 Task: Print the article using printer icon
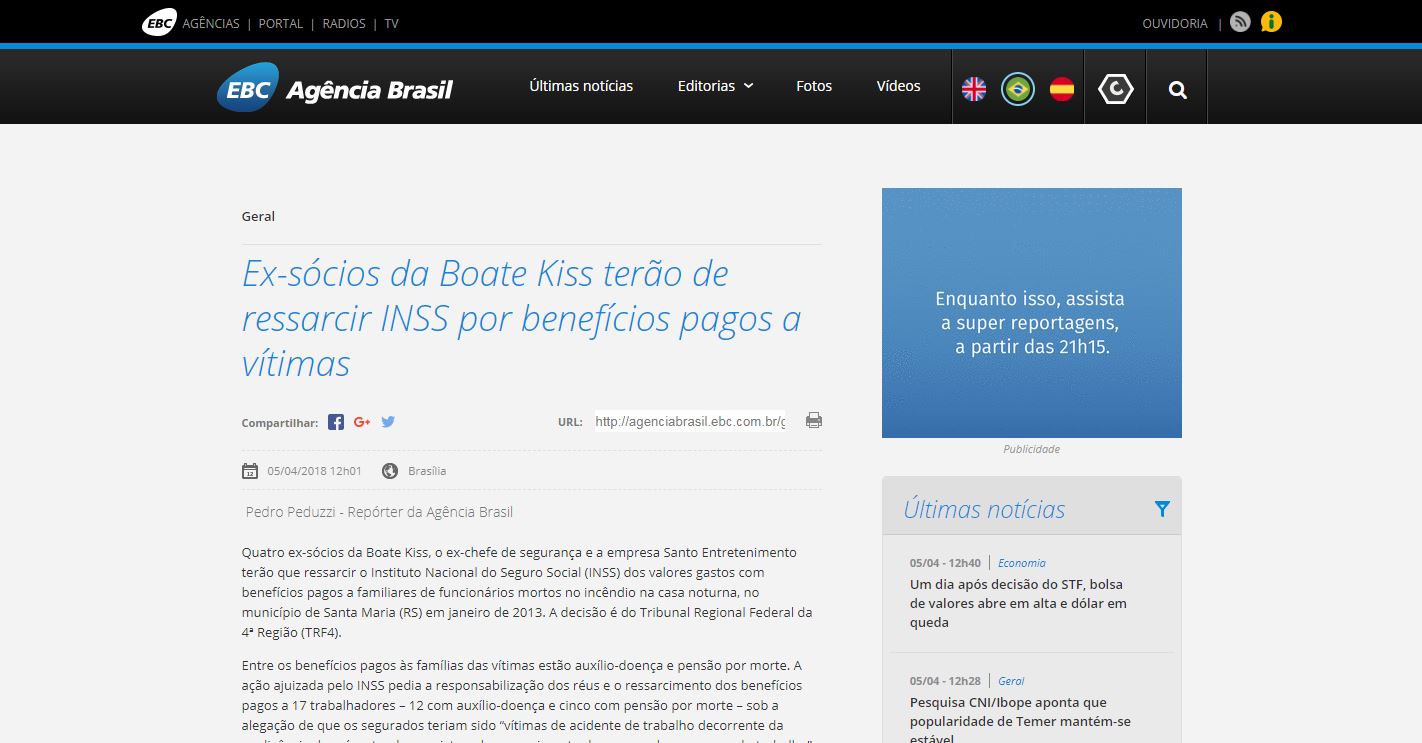click(x=814, y=421)
